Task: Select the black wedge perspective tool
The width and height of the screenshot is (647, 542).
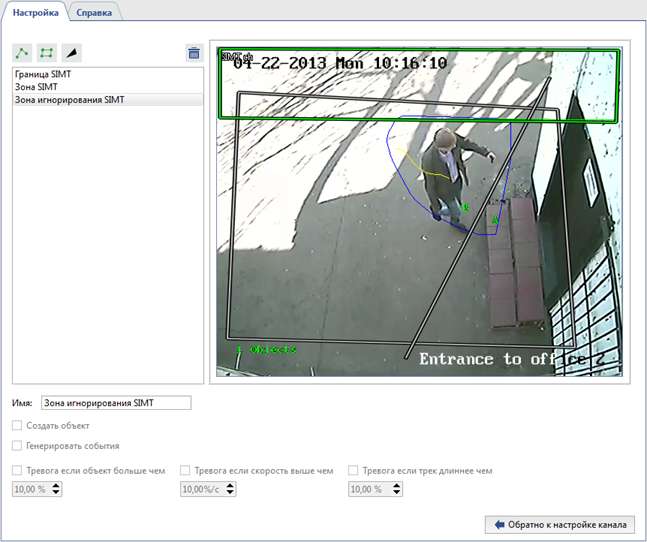Action: [71, 53]
